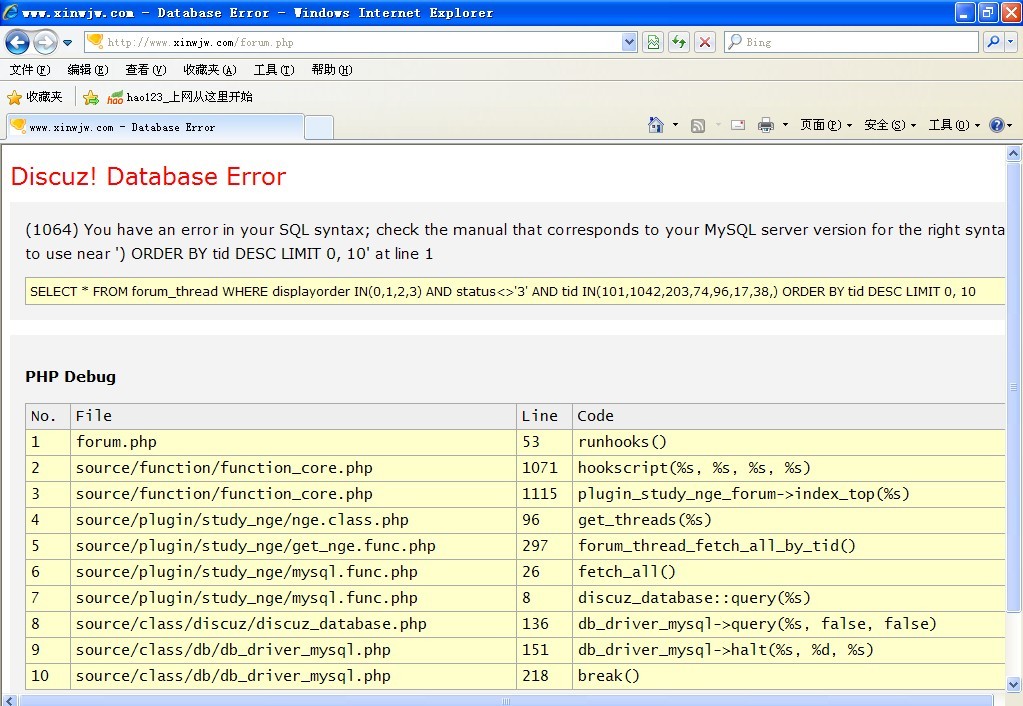Click the plugin_study_nge_forum->index_top(%s) cell
This screenshot has width=1023, height=706.
click(x=788, y=494)
